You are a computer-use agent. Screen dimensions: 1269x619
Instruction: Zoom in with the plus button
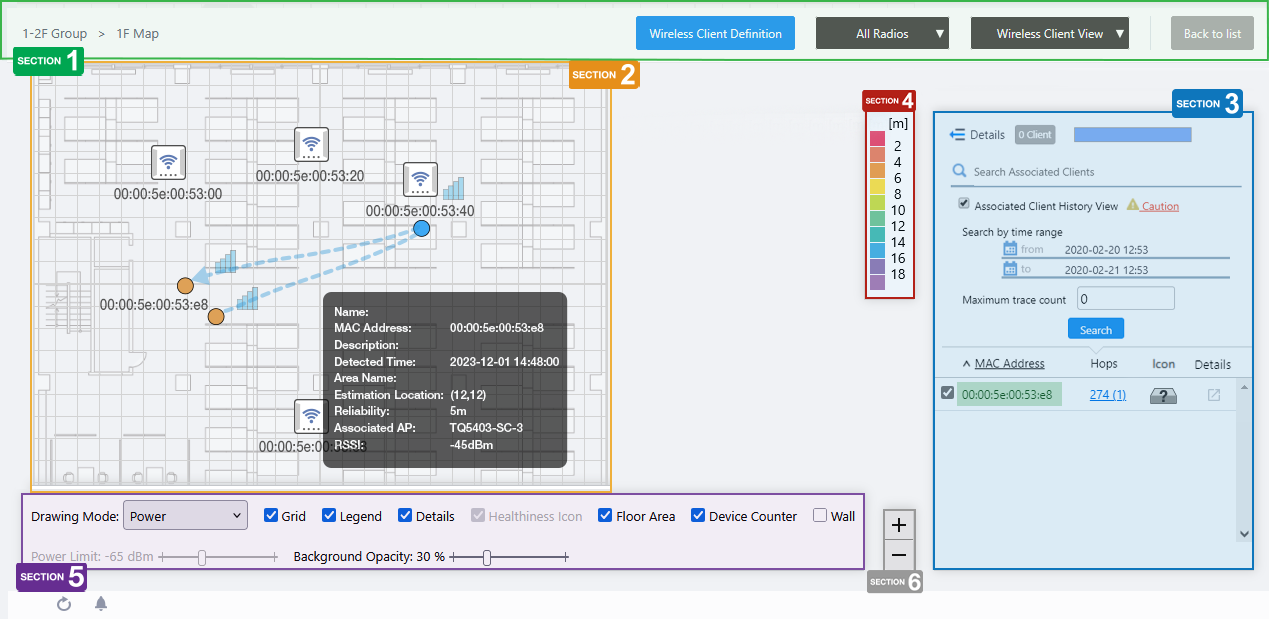click(x=898, y=525)
